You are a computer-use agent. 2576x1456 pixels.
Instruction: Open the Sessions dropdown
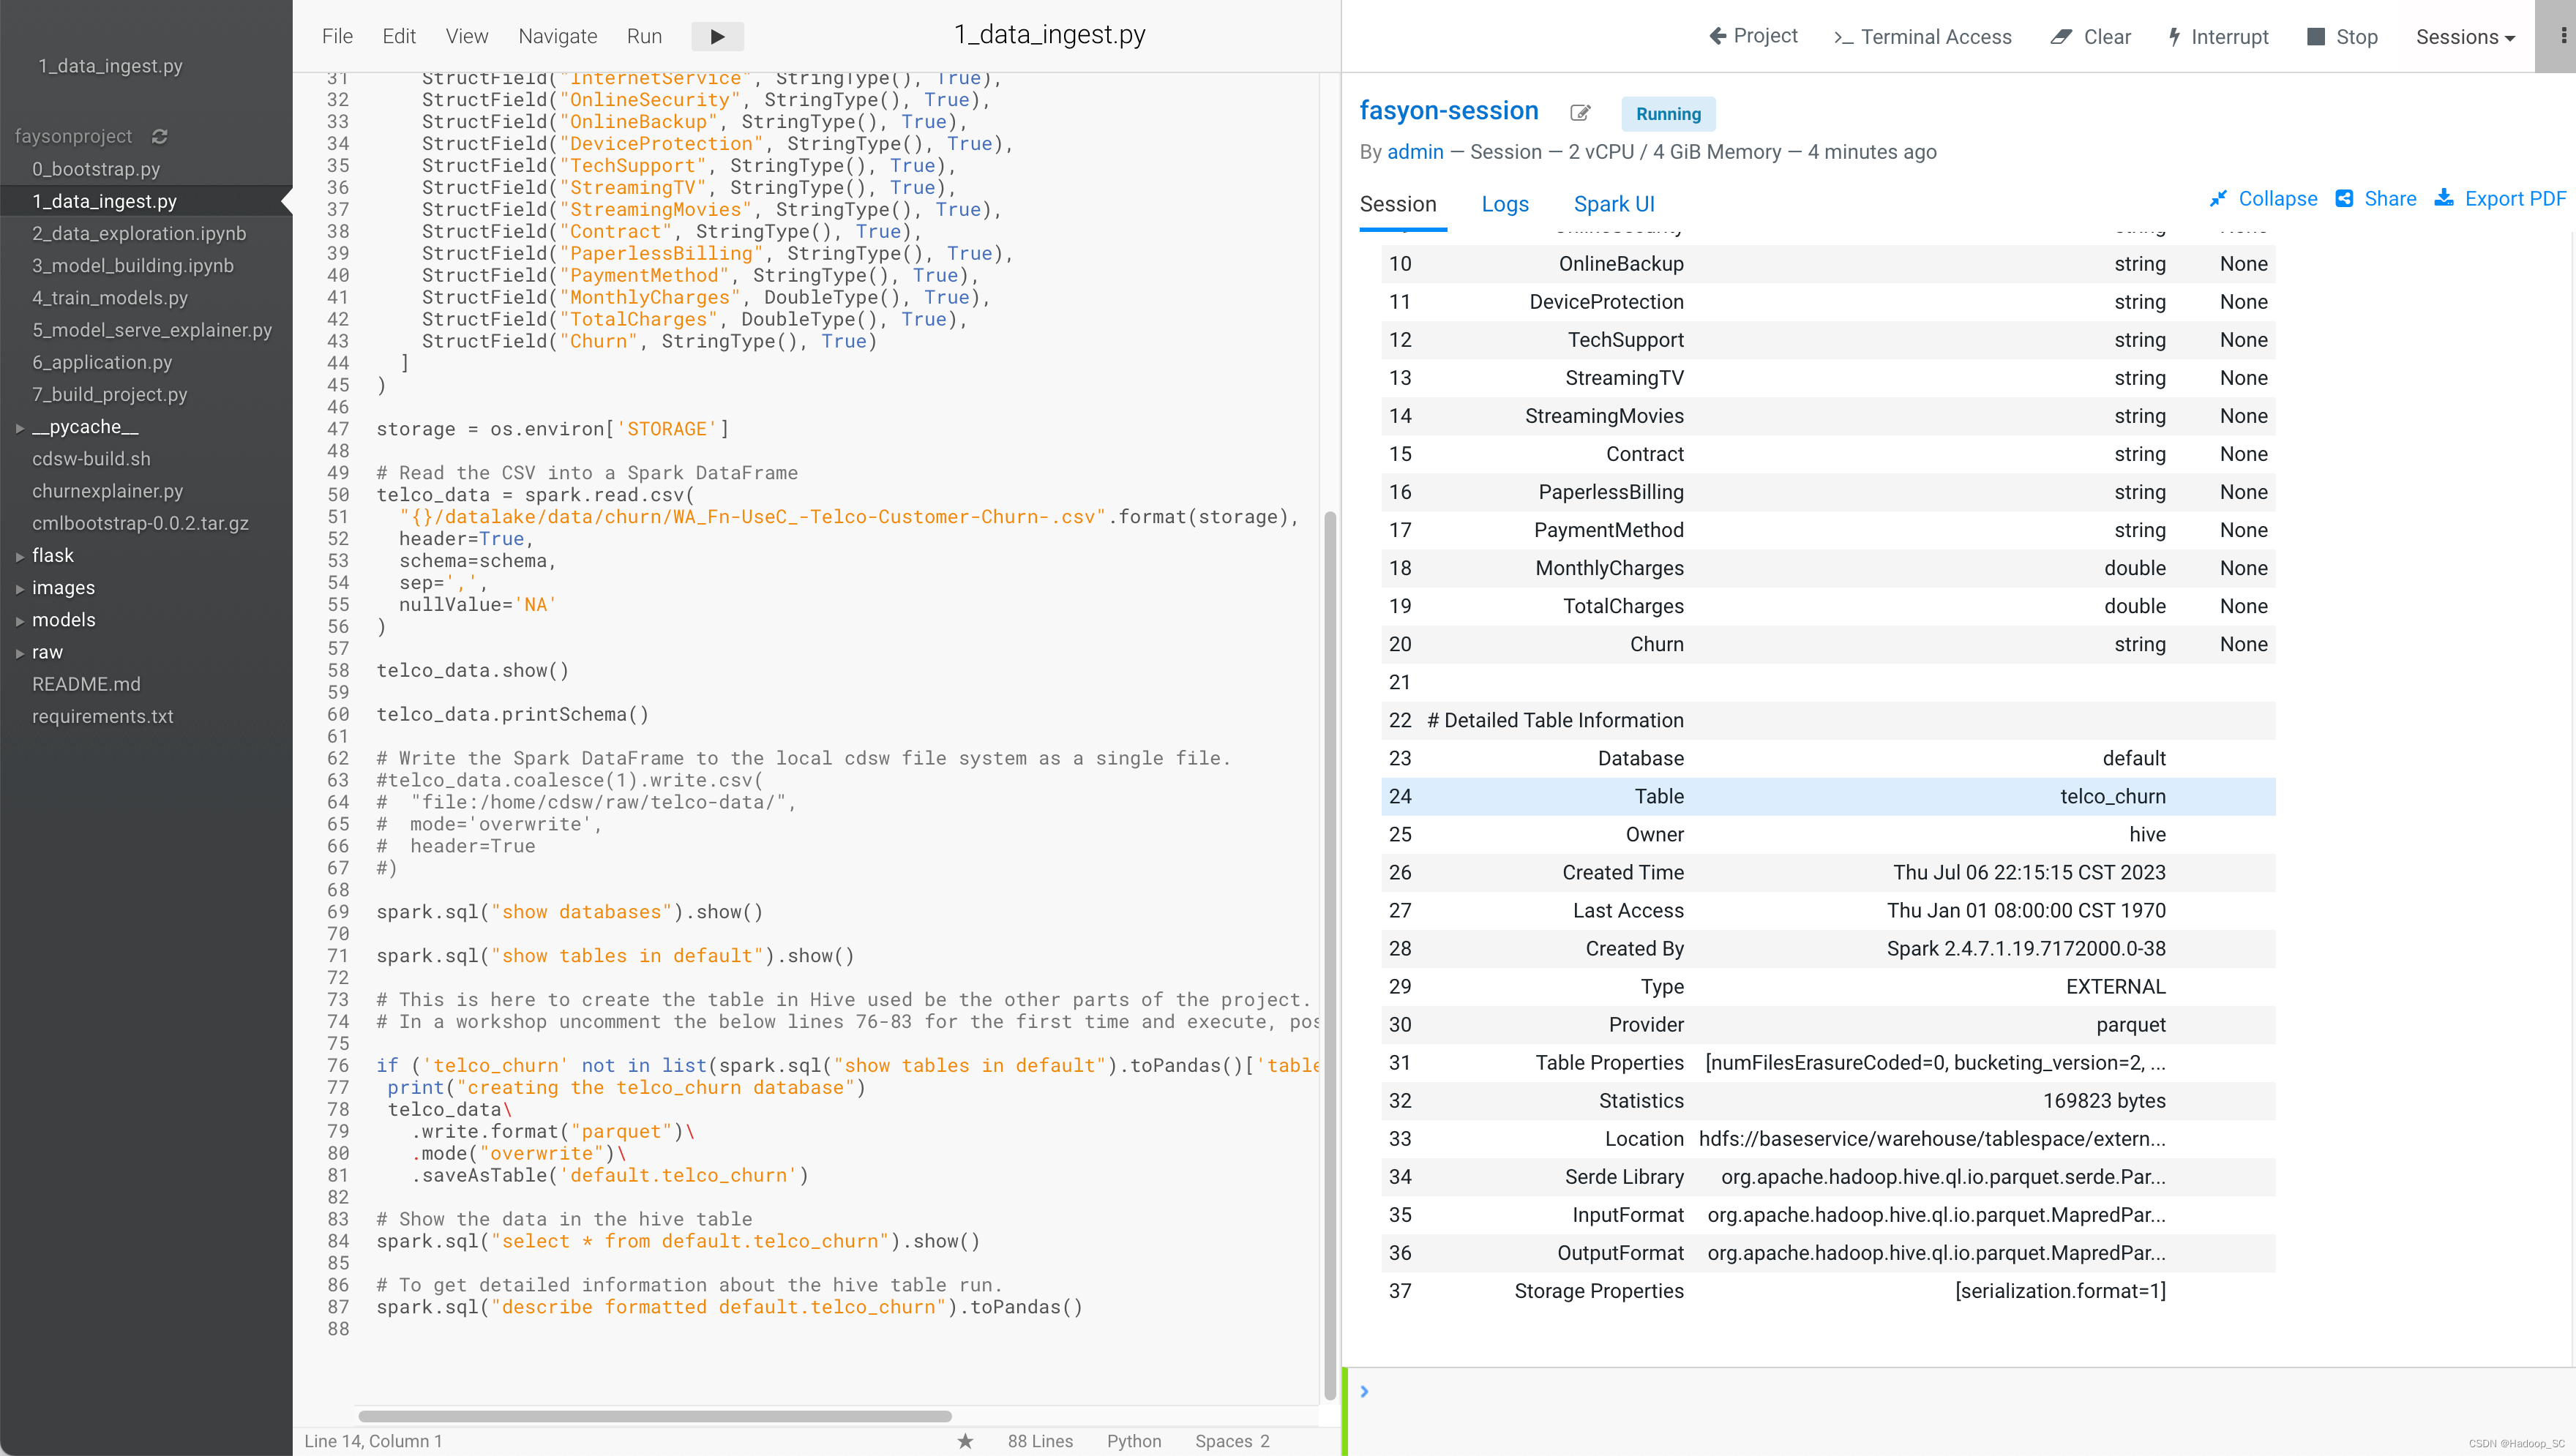2465,37
